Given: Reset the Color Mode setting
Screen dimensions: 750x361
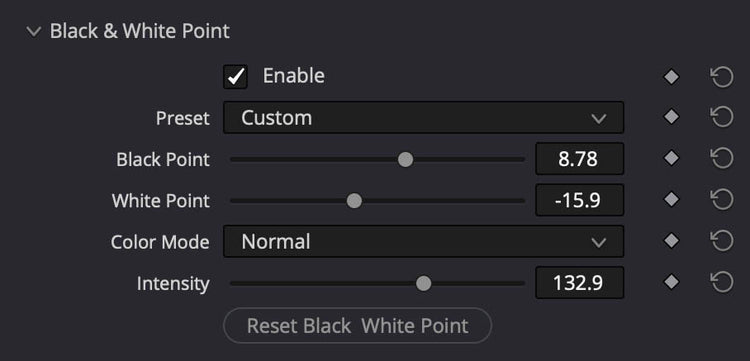Looking at the screenshot, I should click(722, 241).
